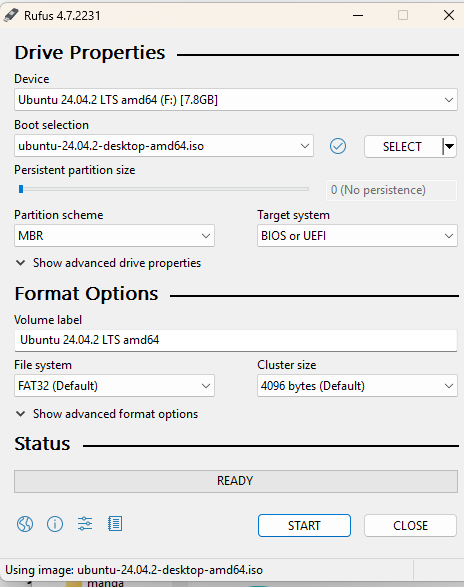Click the SELECT image button
This screenshot has height=587, width=464.
coord(403,146)
